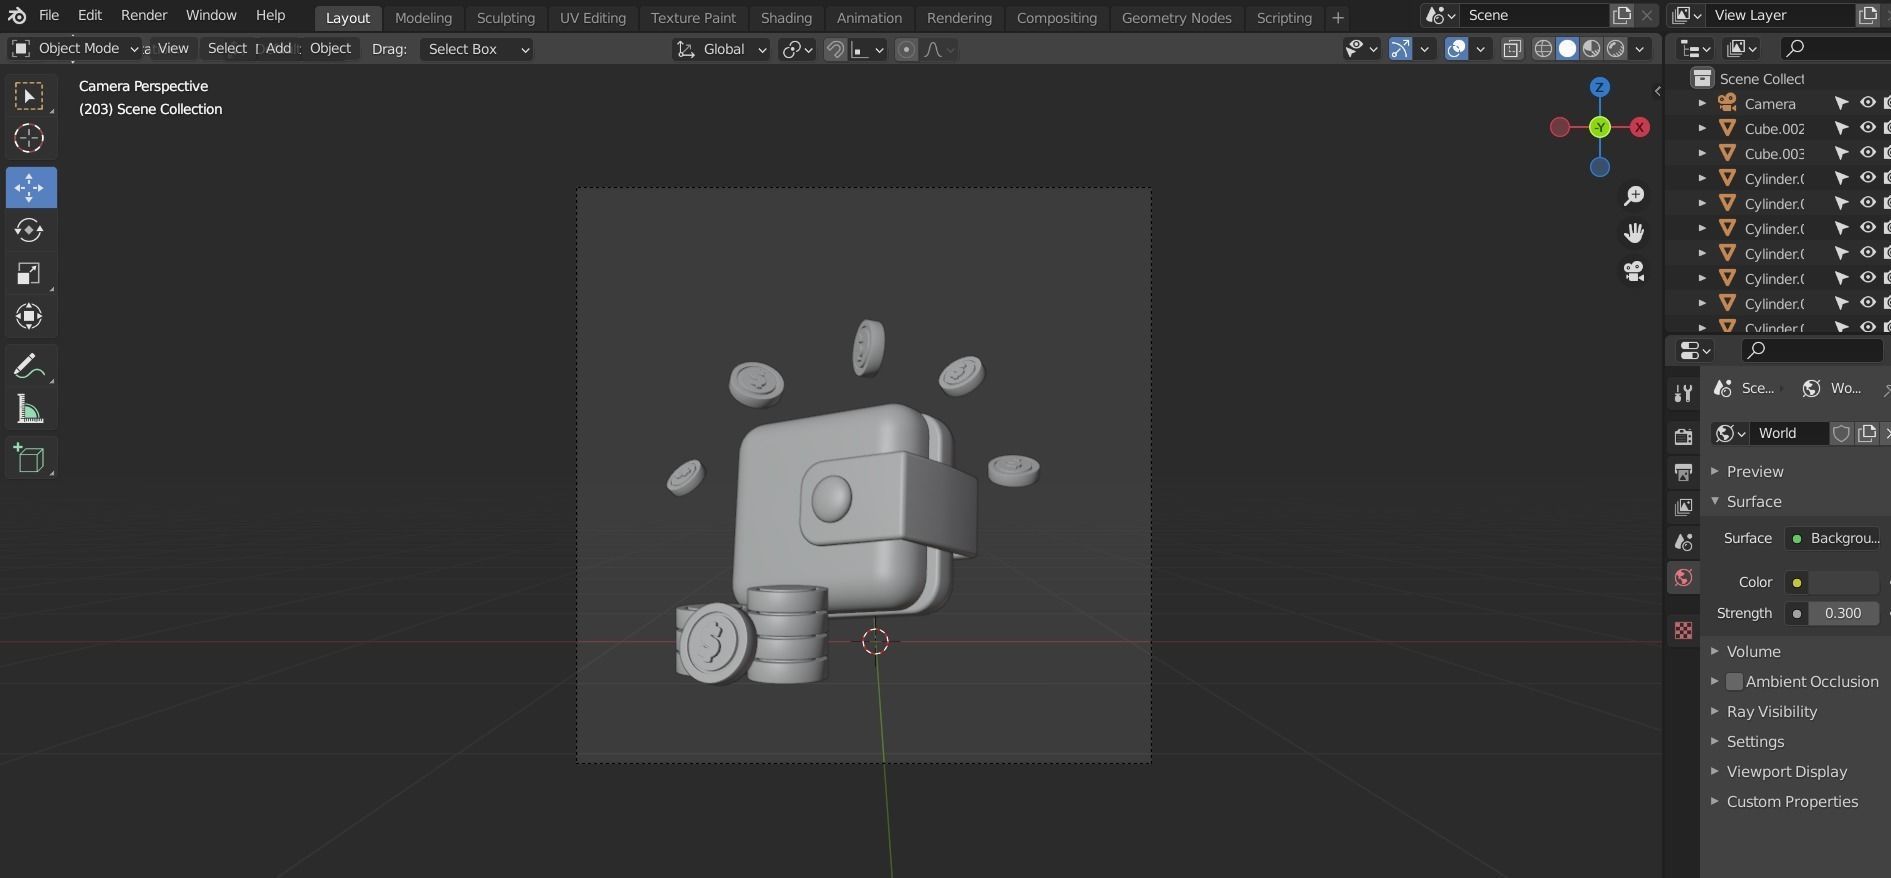Switch to the Modeling workspace tab

tap(423, 18)
